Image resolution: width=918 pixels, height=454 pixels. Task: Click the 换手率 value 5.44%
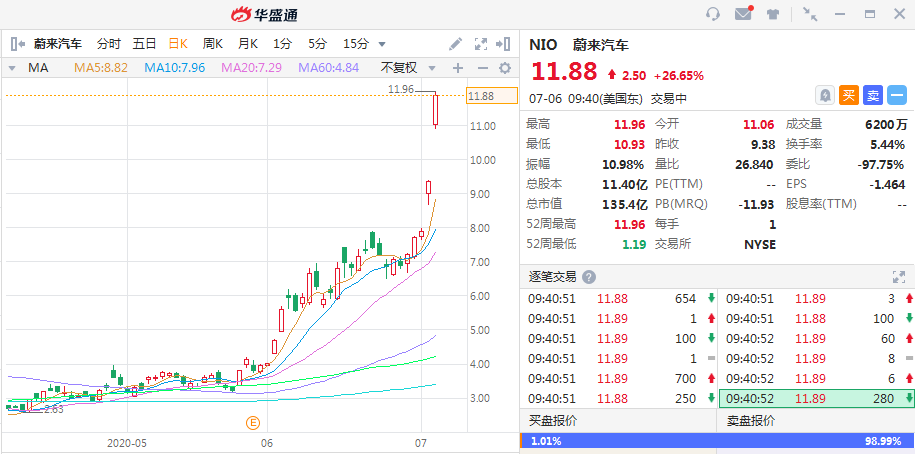(888, 144)
